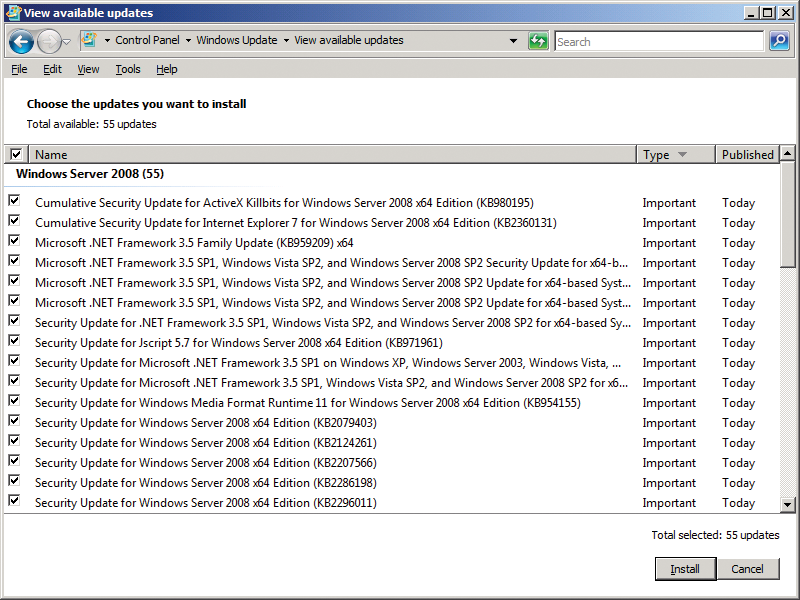Open the recent pages dropdown arrow
800x600 pixels.
point(66,42)
